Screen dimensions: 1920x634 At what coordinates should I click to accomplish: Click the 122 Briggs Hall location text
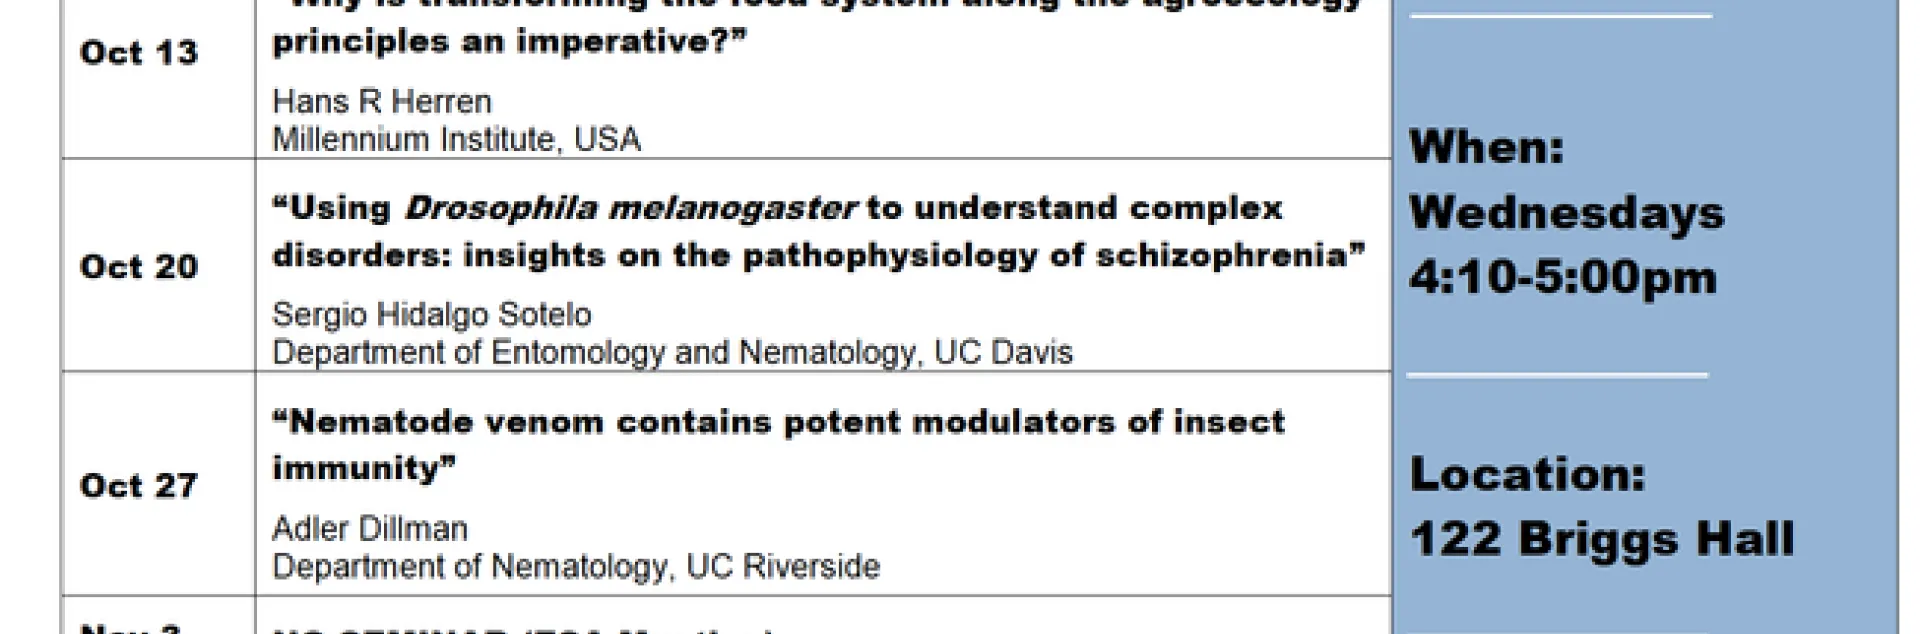[1601, 539]
